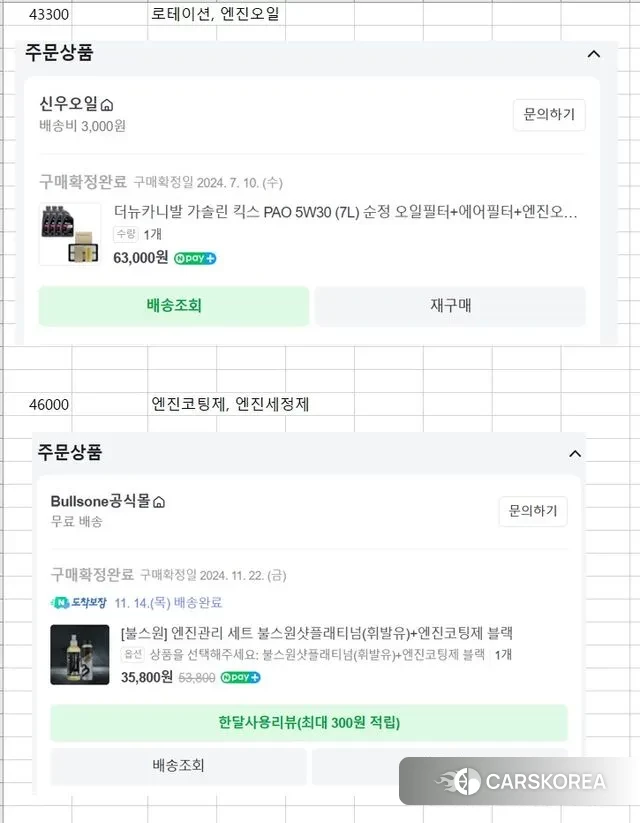The image size is (640, 823).
Task: Click 배송조회 under the Bullsone order
Action: (178, 766)
